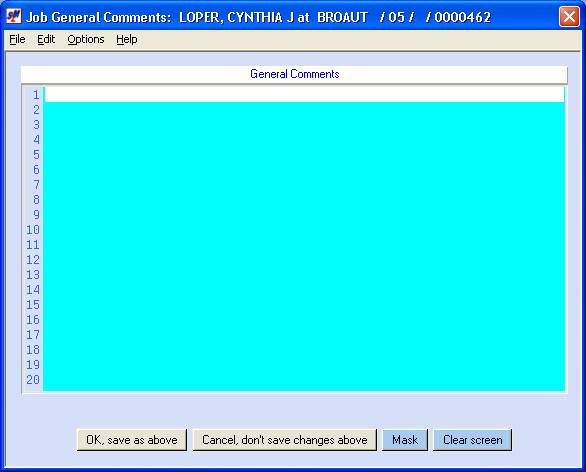Click the Clear screen button
586x472 pixels.
(472, 440)
